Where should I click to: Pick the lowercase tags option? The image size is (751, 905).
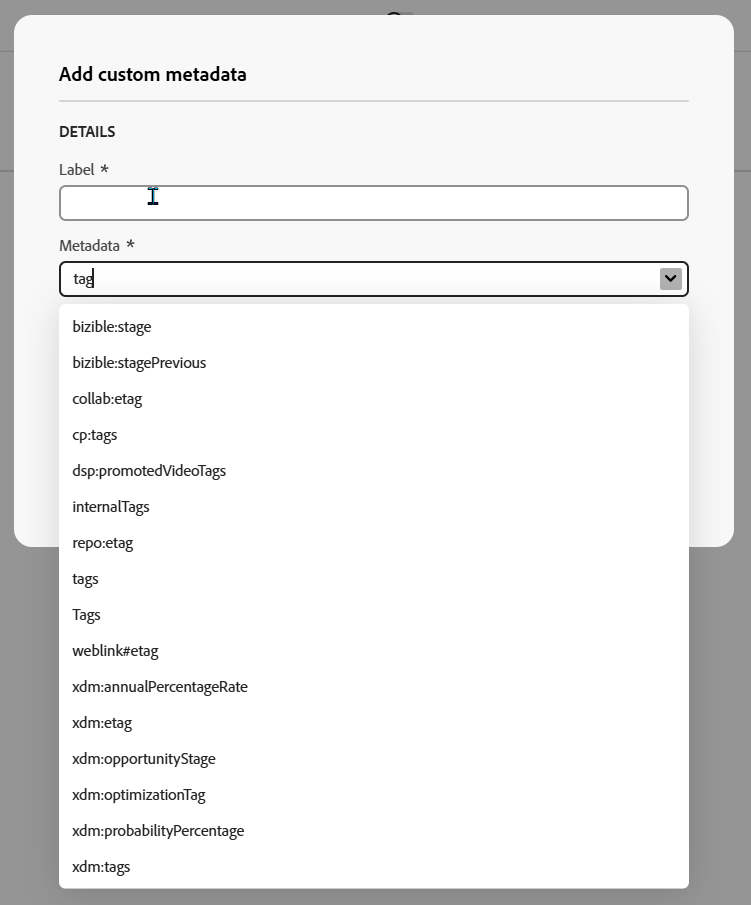pos(86,579)
